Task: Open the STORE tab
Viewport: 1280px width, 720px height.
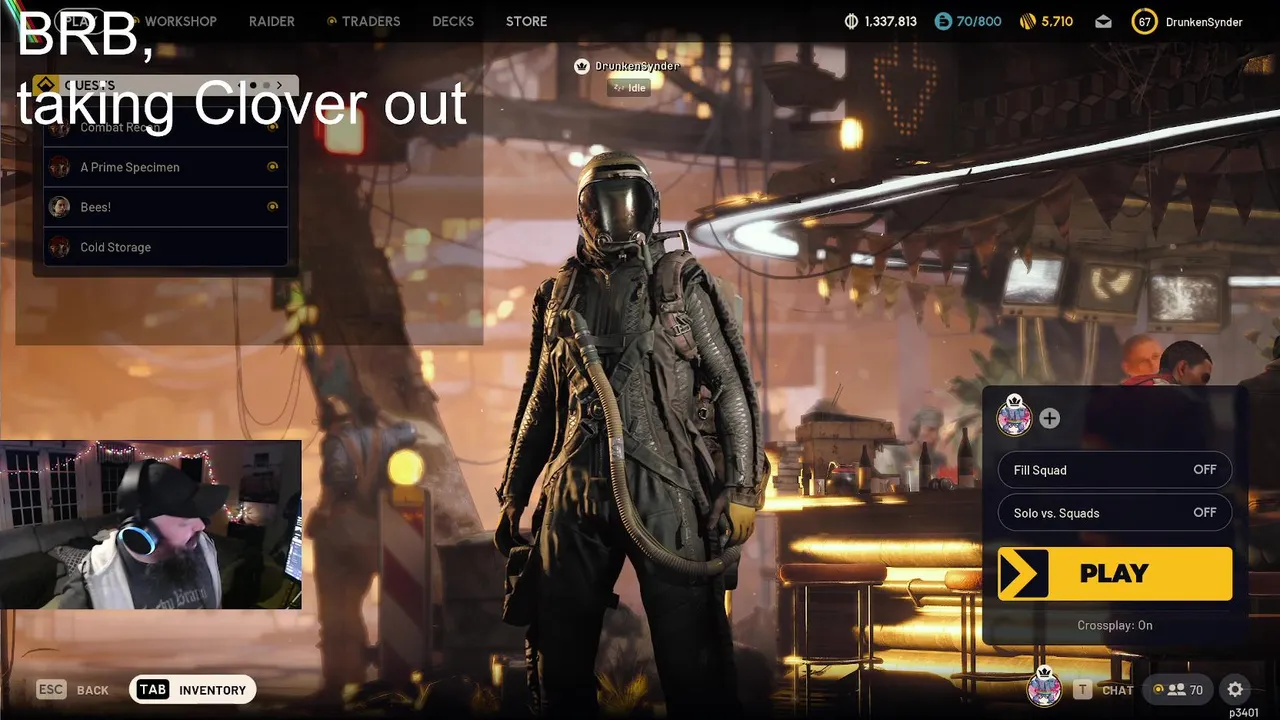Action: coord(526,21)
